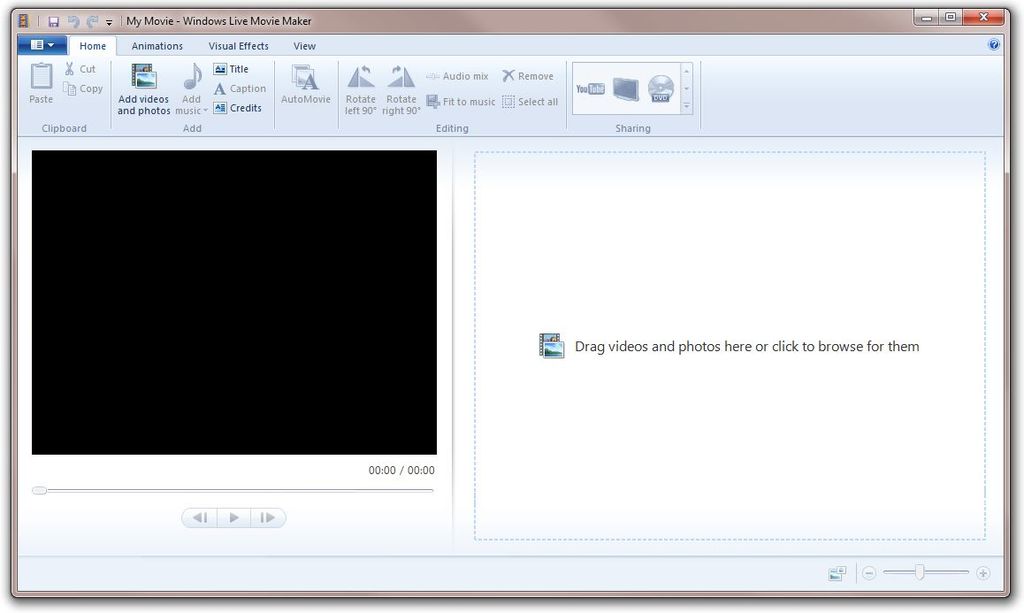Open the Add music dropdown arrow
Screen dimensions: 1024x613
pyautogui.click(x=205, y=110)
